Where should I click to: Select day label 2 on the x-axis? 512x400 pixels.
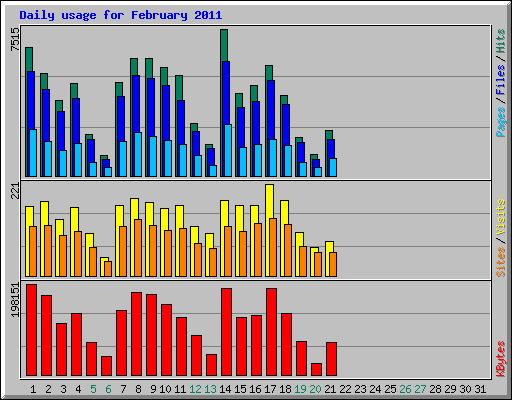(x=48, y=389)
